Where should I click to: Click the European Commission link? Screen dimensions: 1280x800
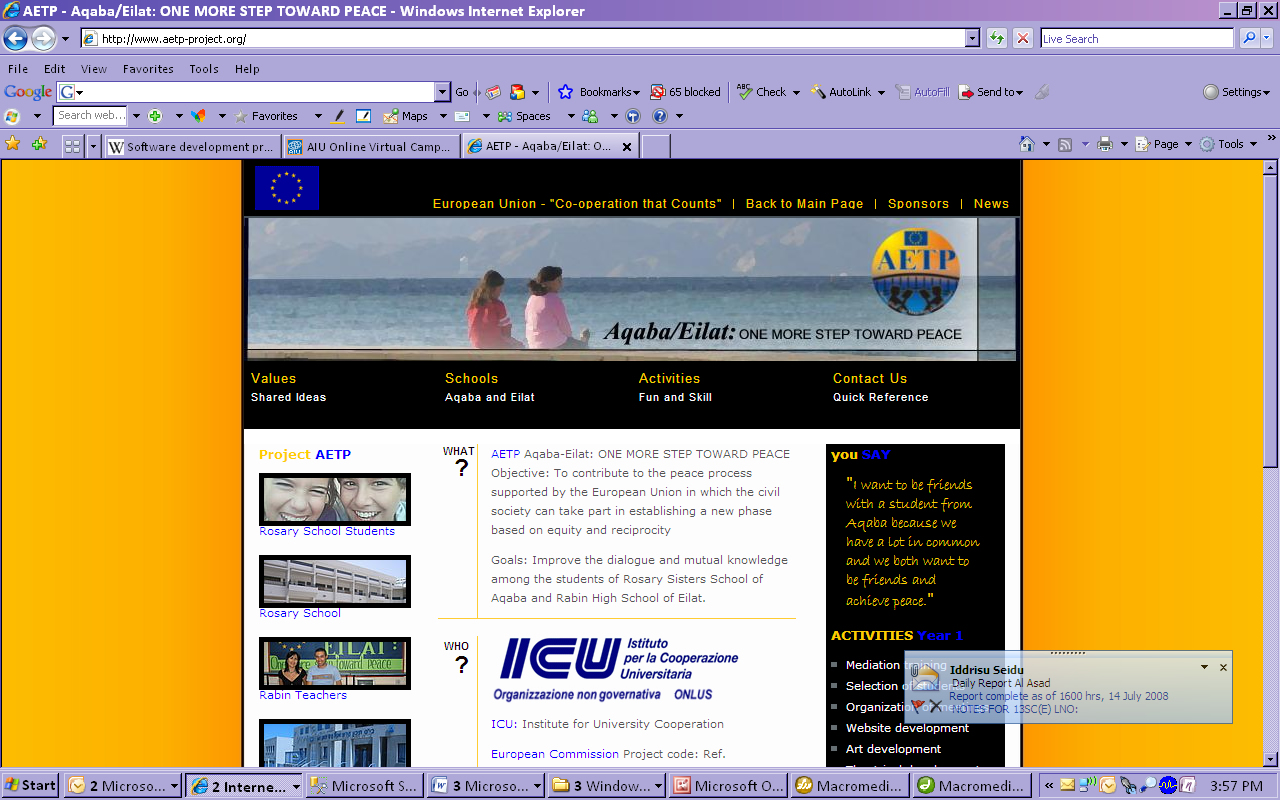click(x=555, y=754)
